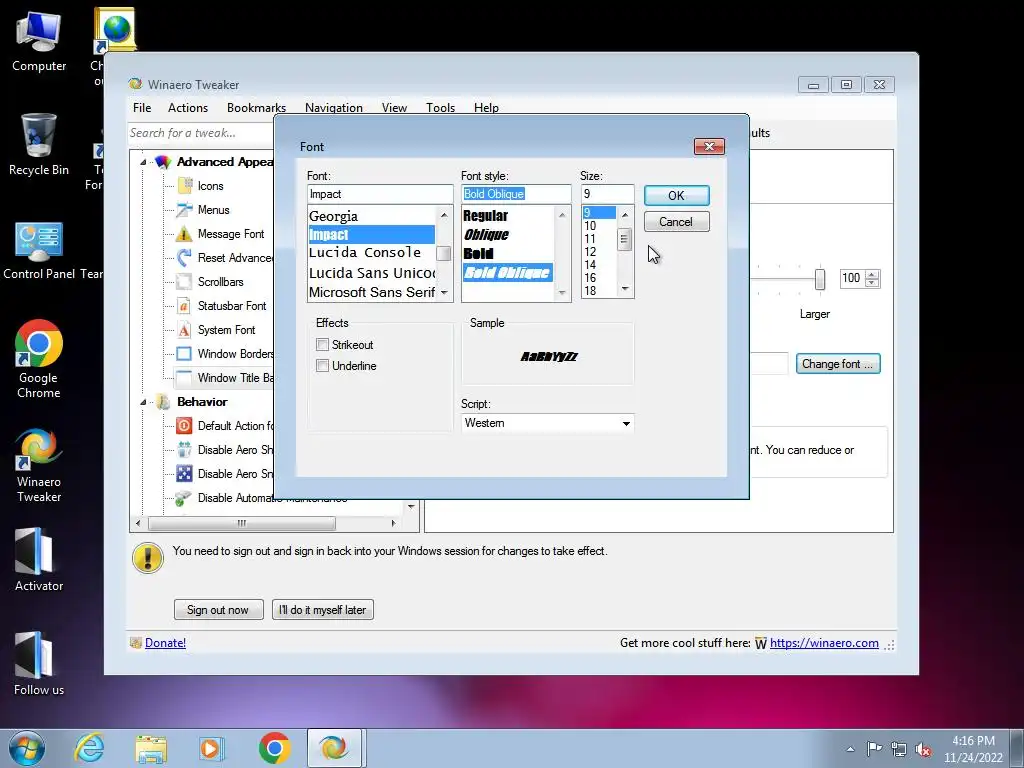1024x768 pixels.
Task: Click the Disable Automatic Maintenance icon
Action: [x=183, y=498]
